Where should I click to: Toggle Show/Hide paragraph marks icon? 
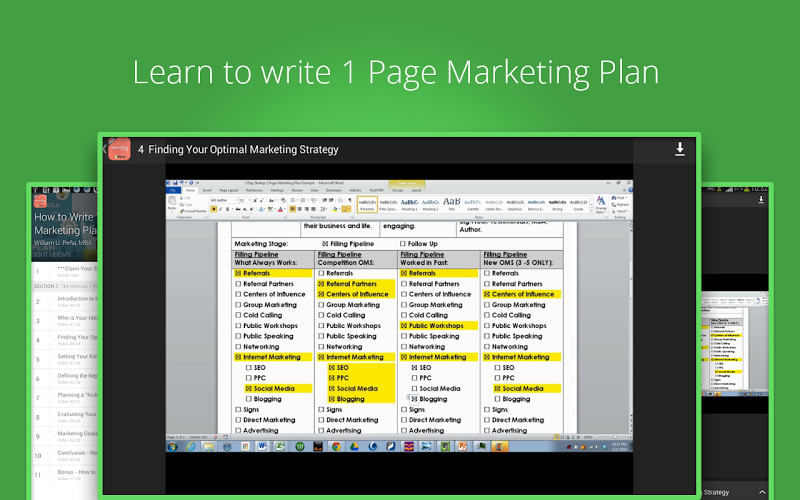[x=349, y=200]
